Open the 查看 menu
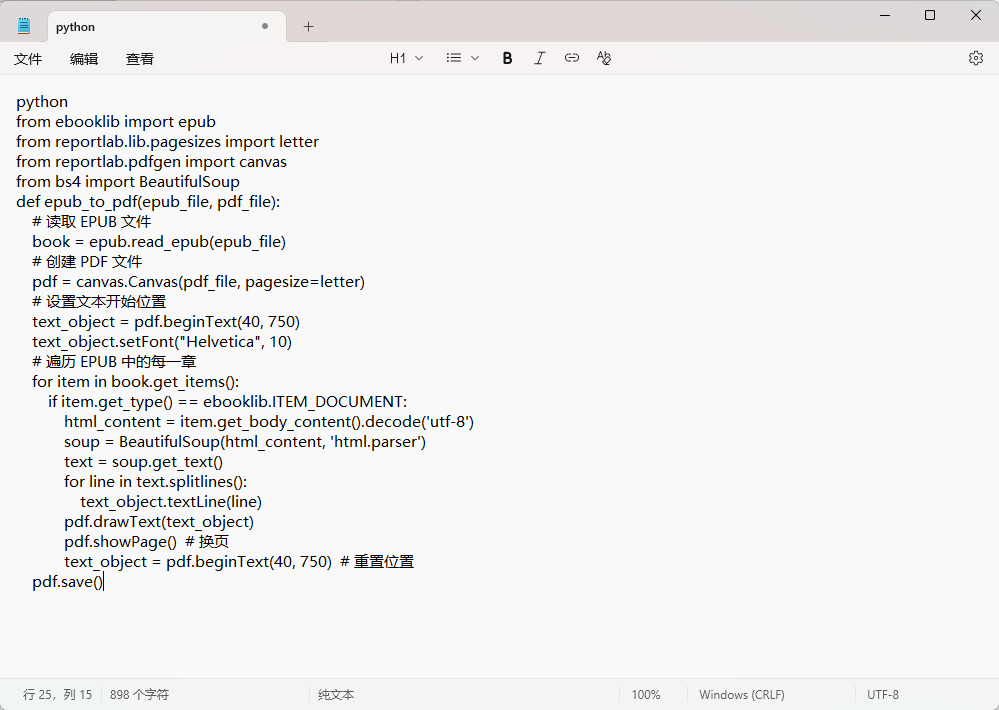Viewport: 999px width, 710px height. pyautogui.click(x=140, y=59)
